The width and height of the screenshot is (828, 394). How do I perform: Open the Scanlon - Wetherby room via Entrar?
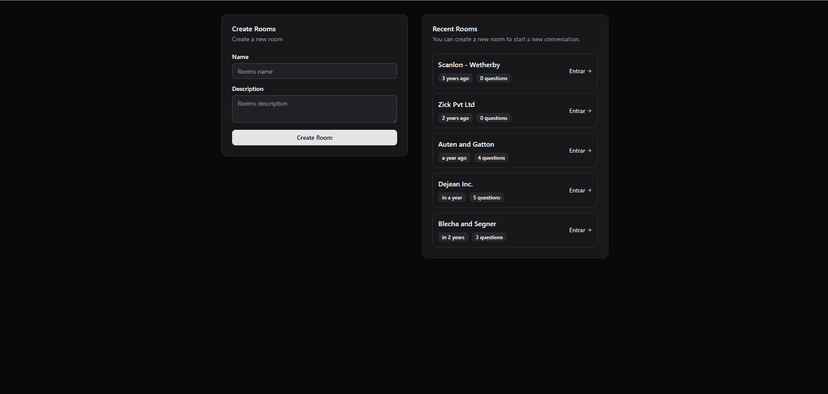click(x=580, y=71)
